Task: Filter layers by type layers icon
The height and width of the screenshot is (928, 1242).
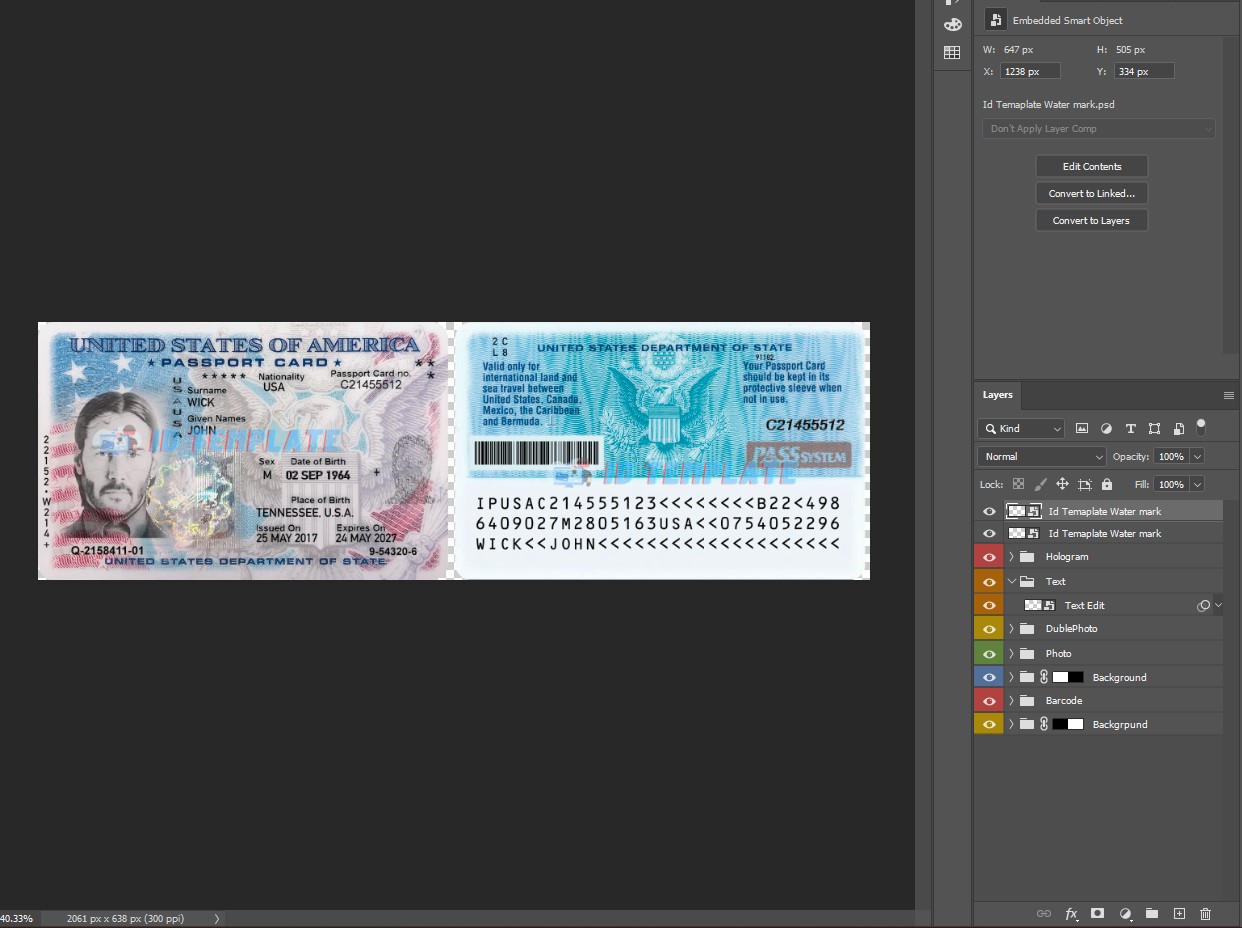Action: (x=1130, y=428)
